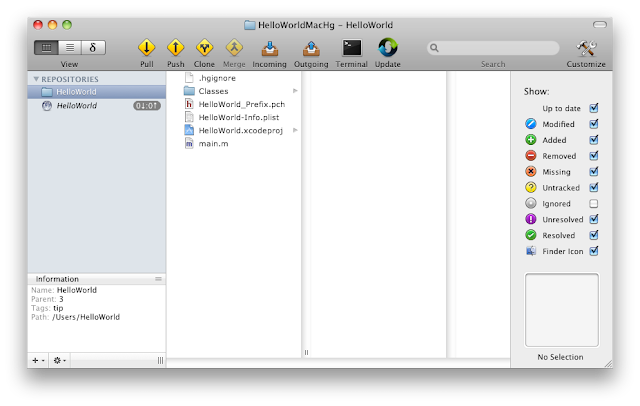Image resolution: width=640 pixels, height=406 pixels.
Task: Collapse the REPOSITORIES section triangle
Action: pos(36,79)
